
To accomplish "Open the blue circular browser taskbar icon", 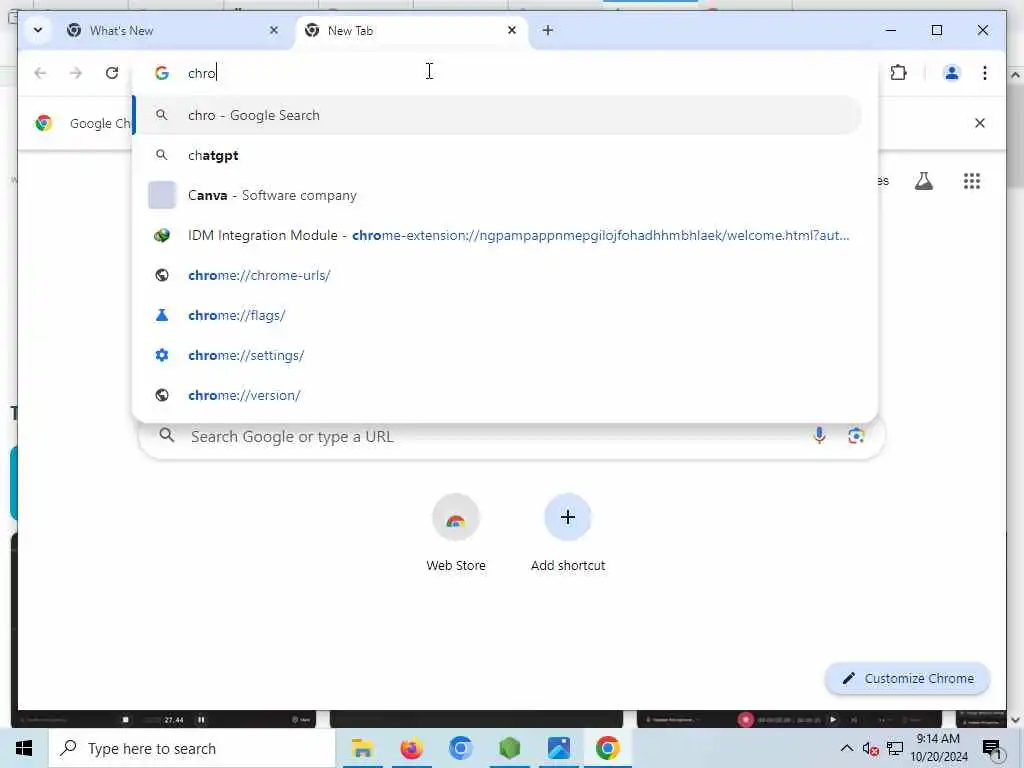I will click(460, 748).
